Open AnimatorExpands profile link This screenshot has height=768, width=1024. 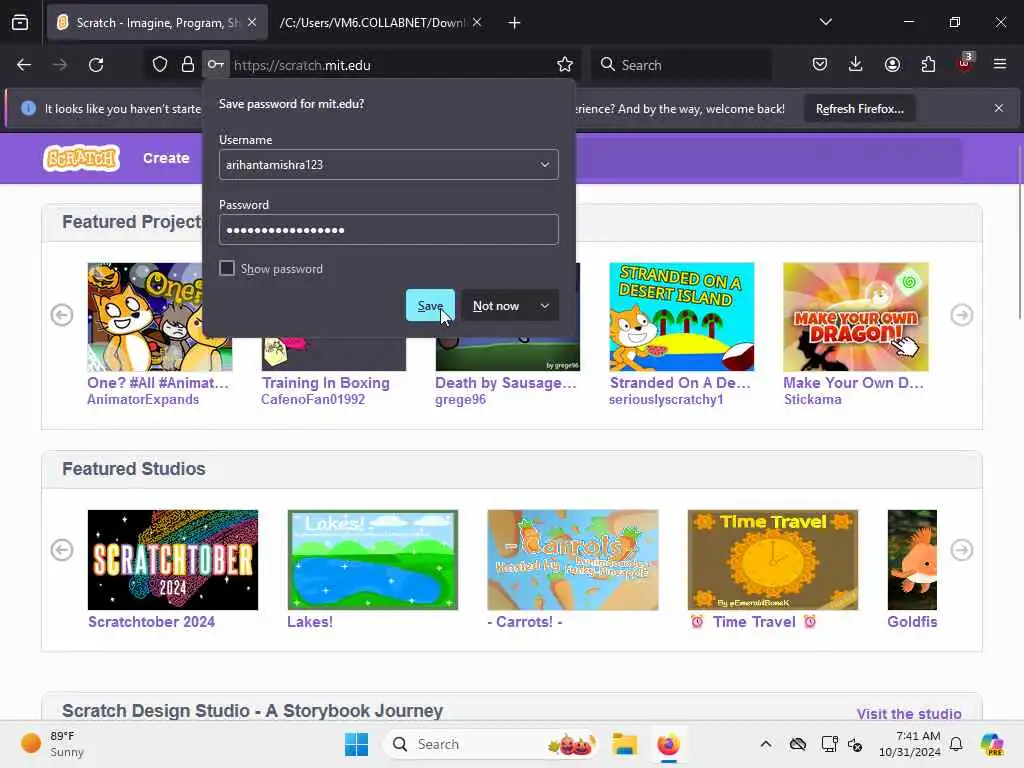pyautogui.click(x=143, y=400)
